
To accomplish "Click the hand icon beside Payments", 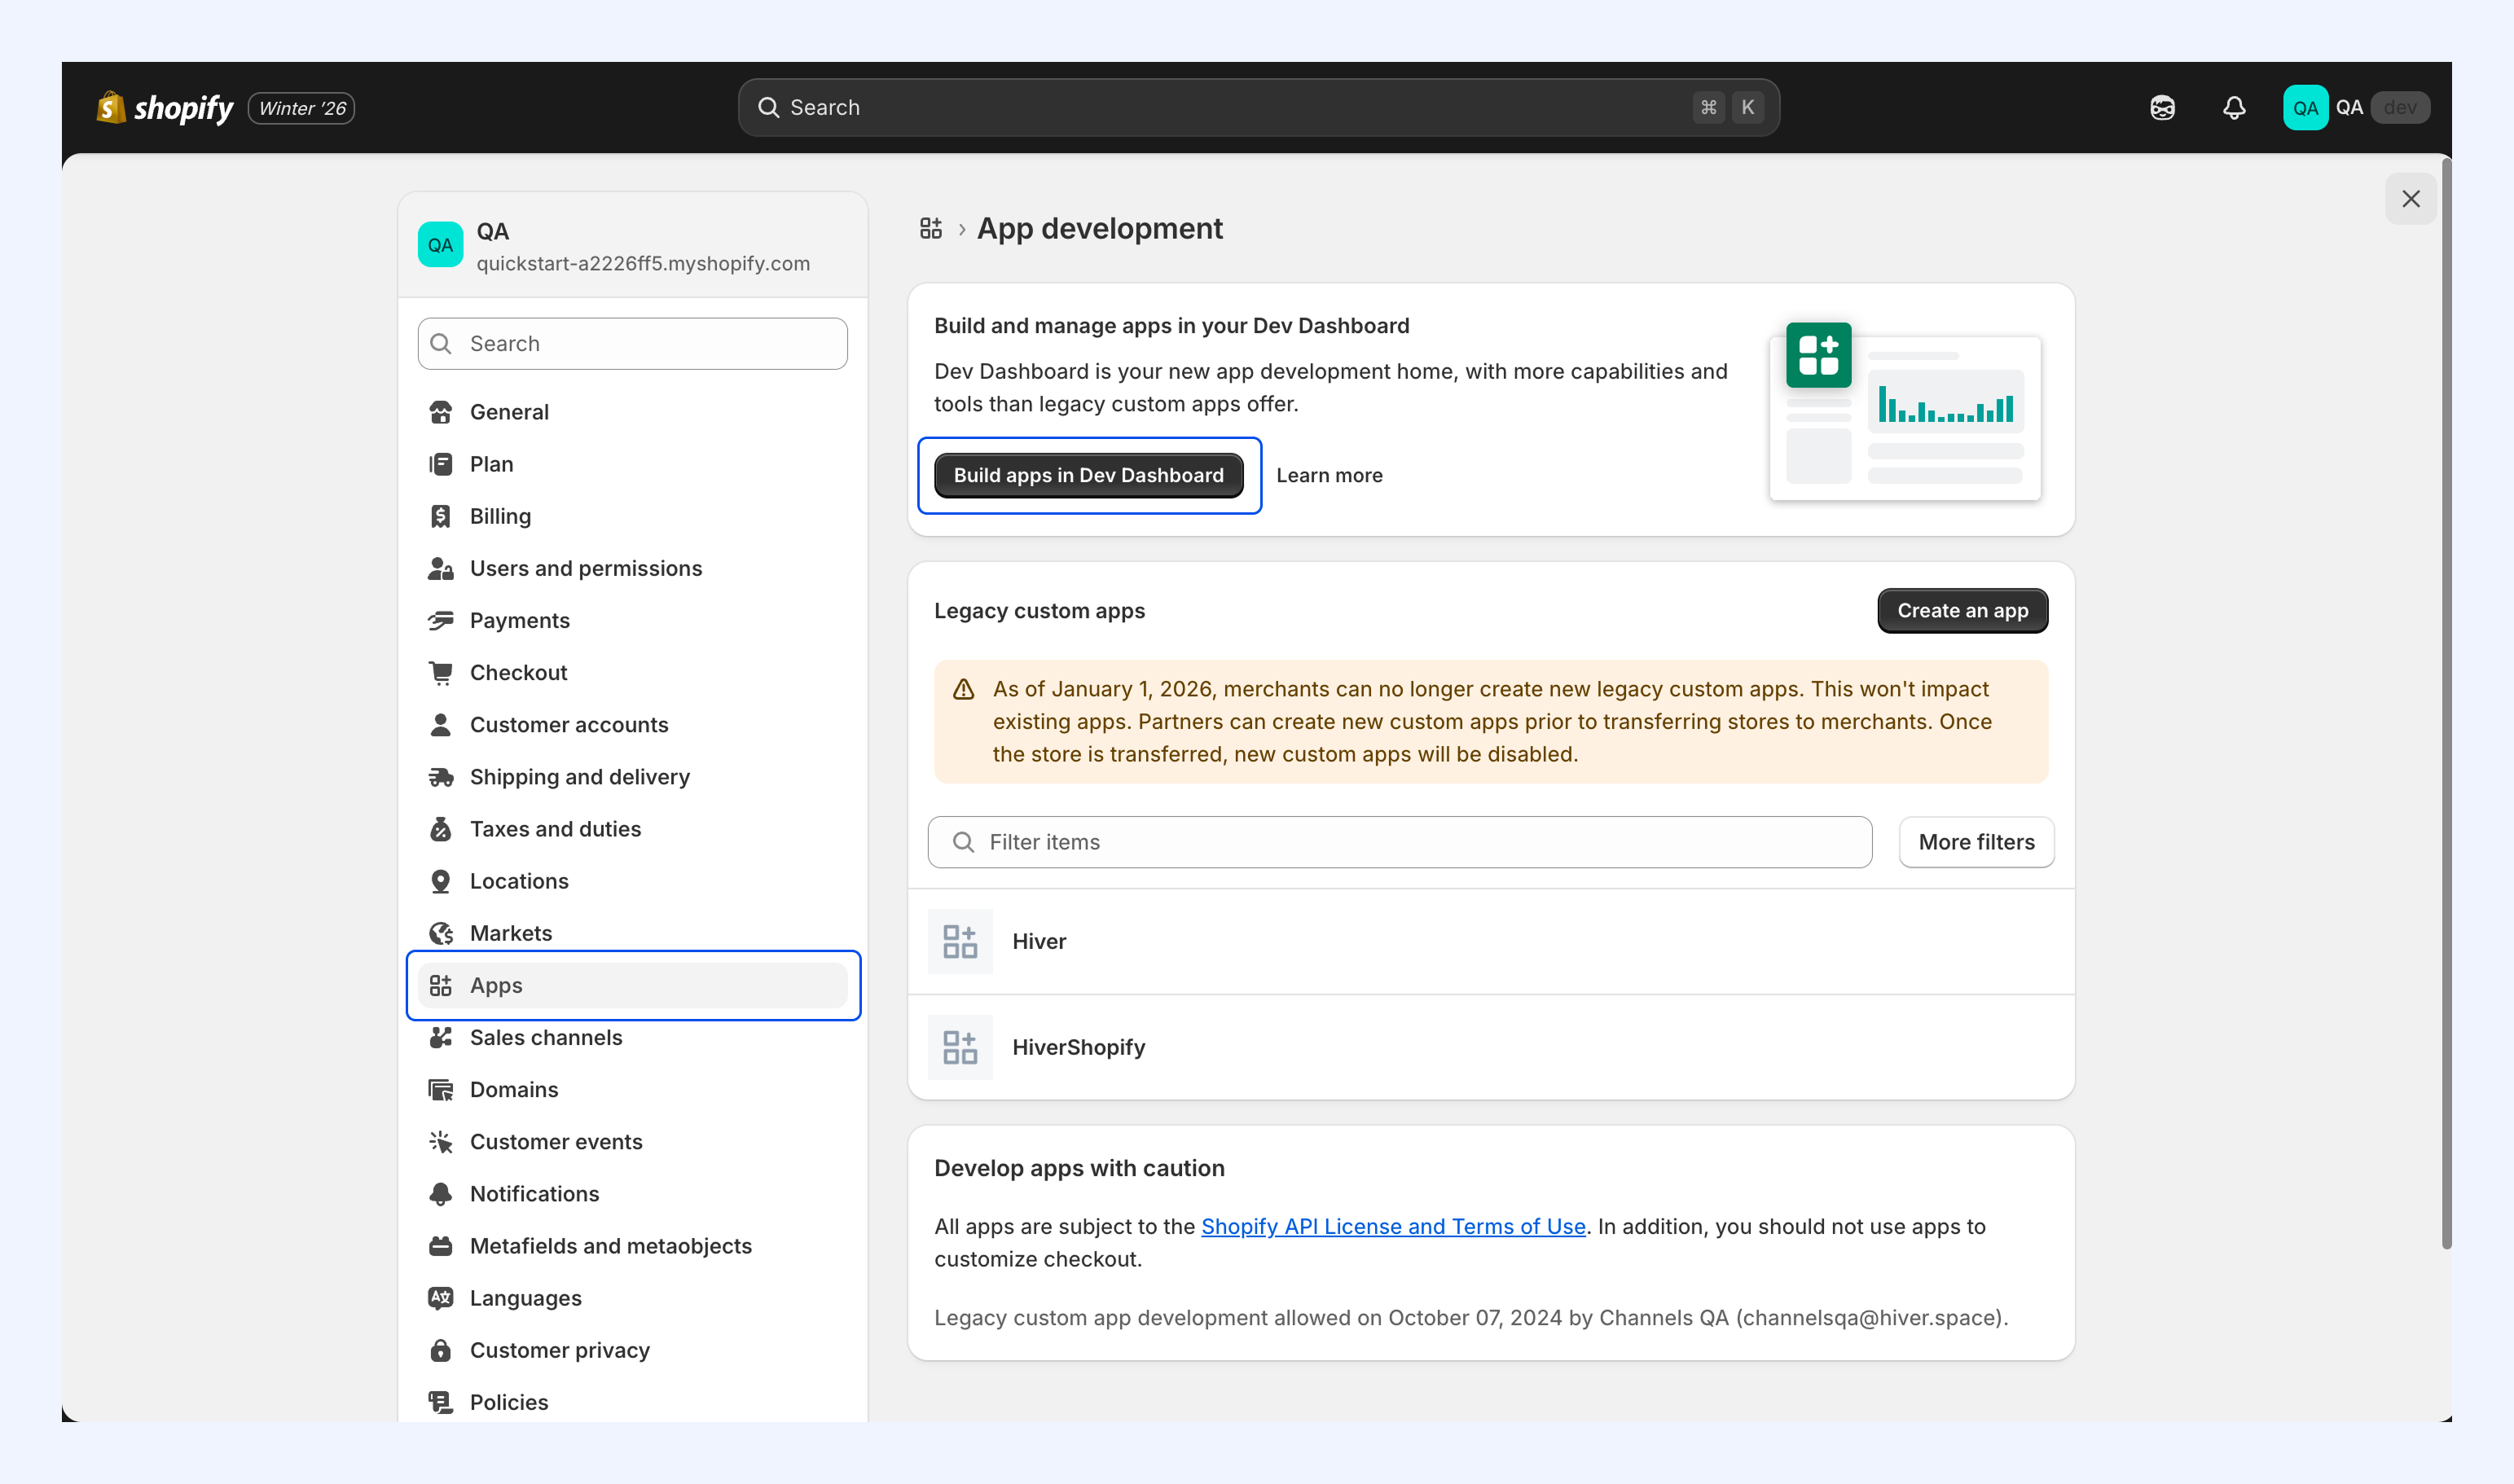I will click(440, 620).
